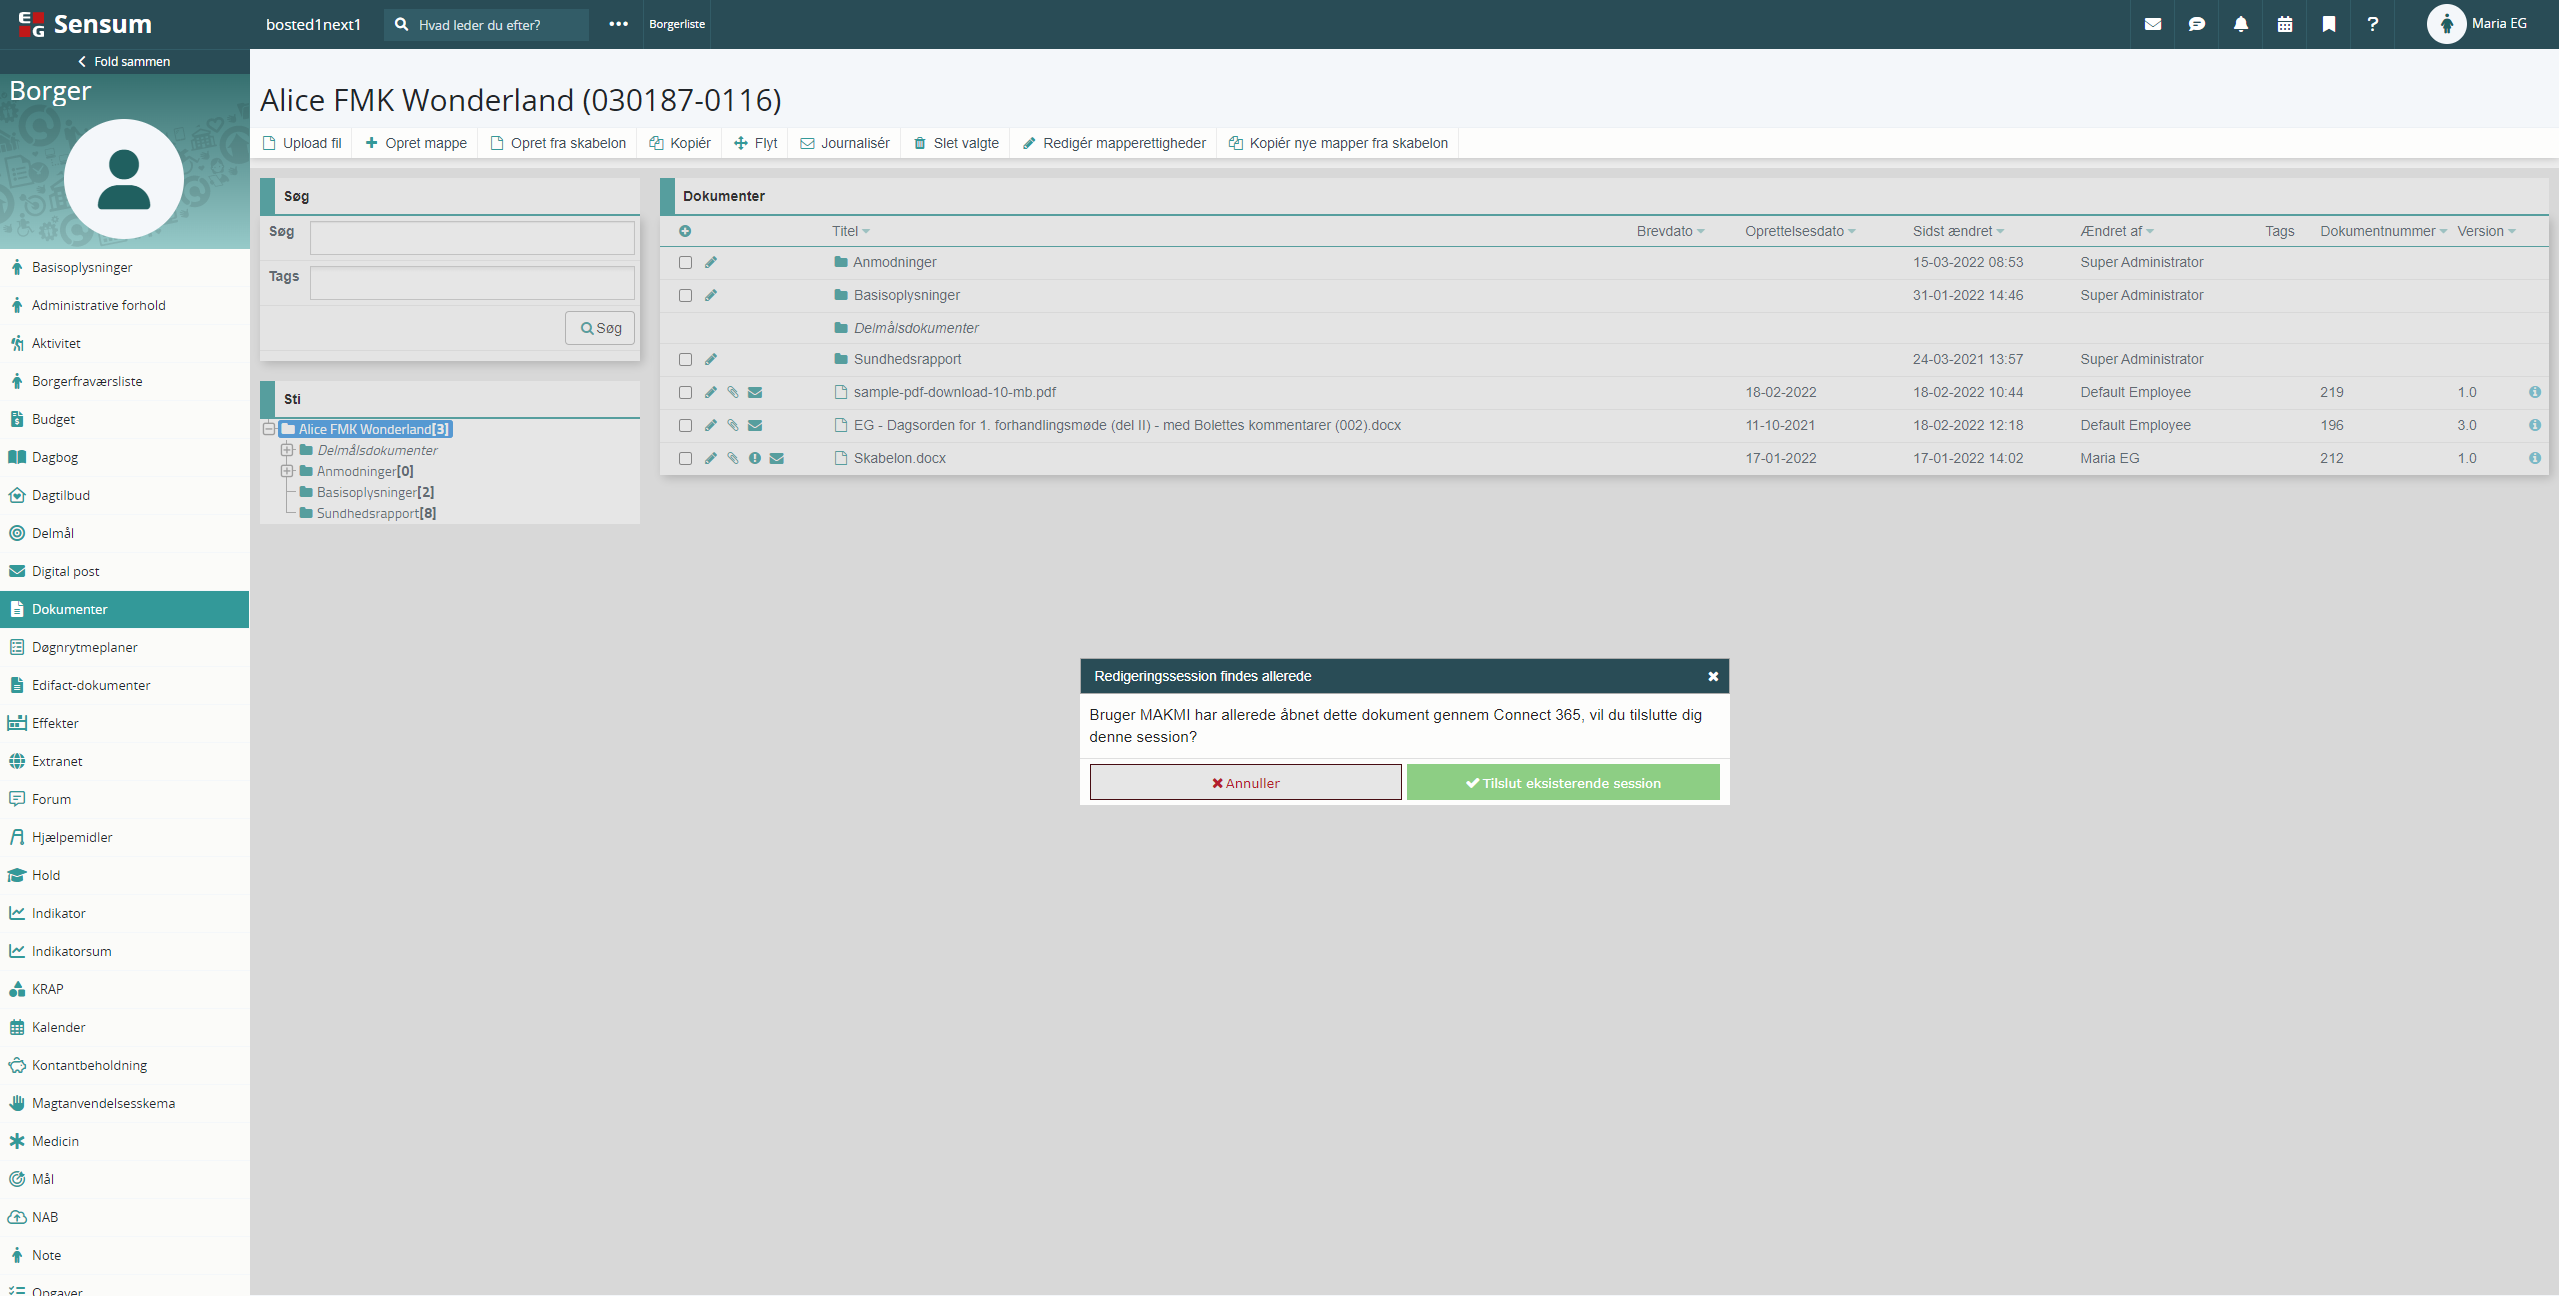Image resolution: width=2559 pixels, height=1296 pixels.
Task: Open the chat messages icon in header
Action: tap(2197, 24)
